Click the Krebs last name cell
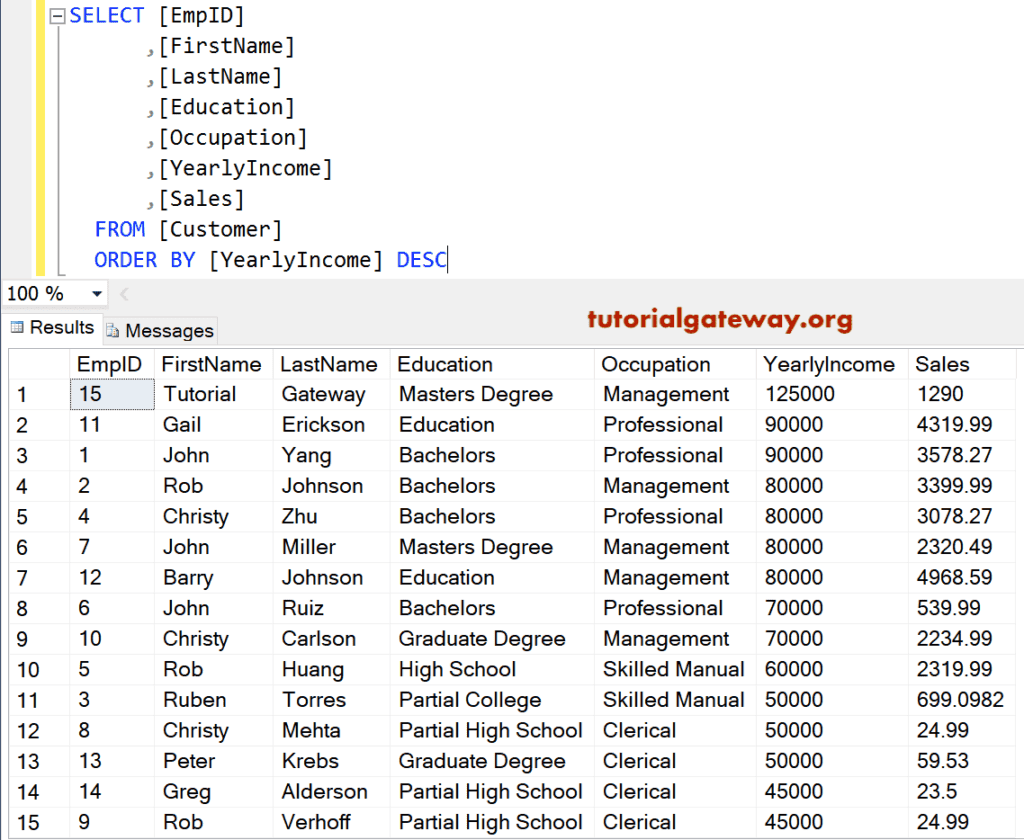The height and width of the screenshot is (840, 1024). pyautogui.click(x=331, y=761)
